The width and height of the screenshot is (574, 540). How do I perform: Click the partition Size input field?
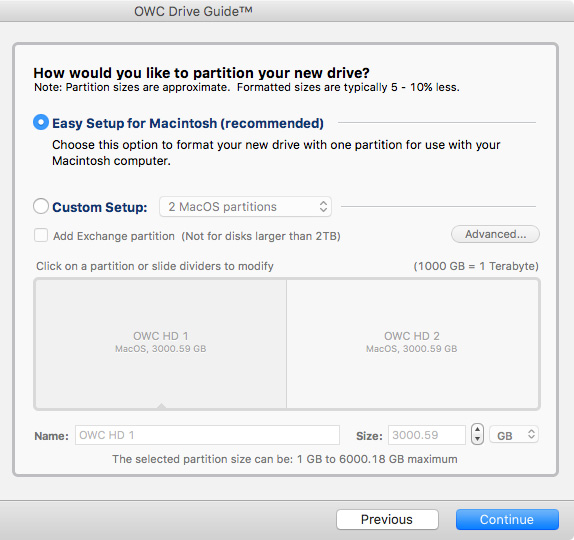pos(426,435)
